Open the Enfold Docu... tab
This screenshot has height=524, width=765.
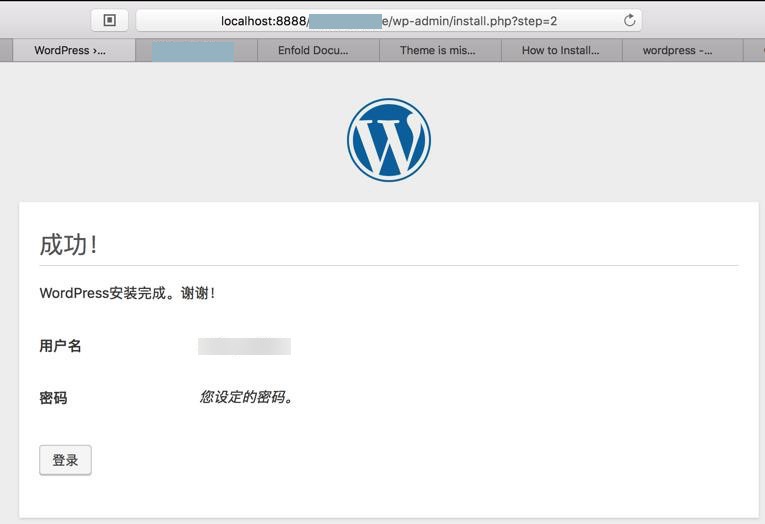click(319, 50)
